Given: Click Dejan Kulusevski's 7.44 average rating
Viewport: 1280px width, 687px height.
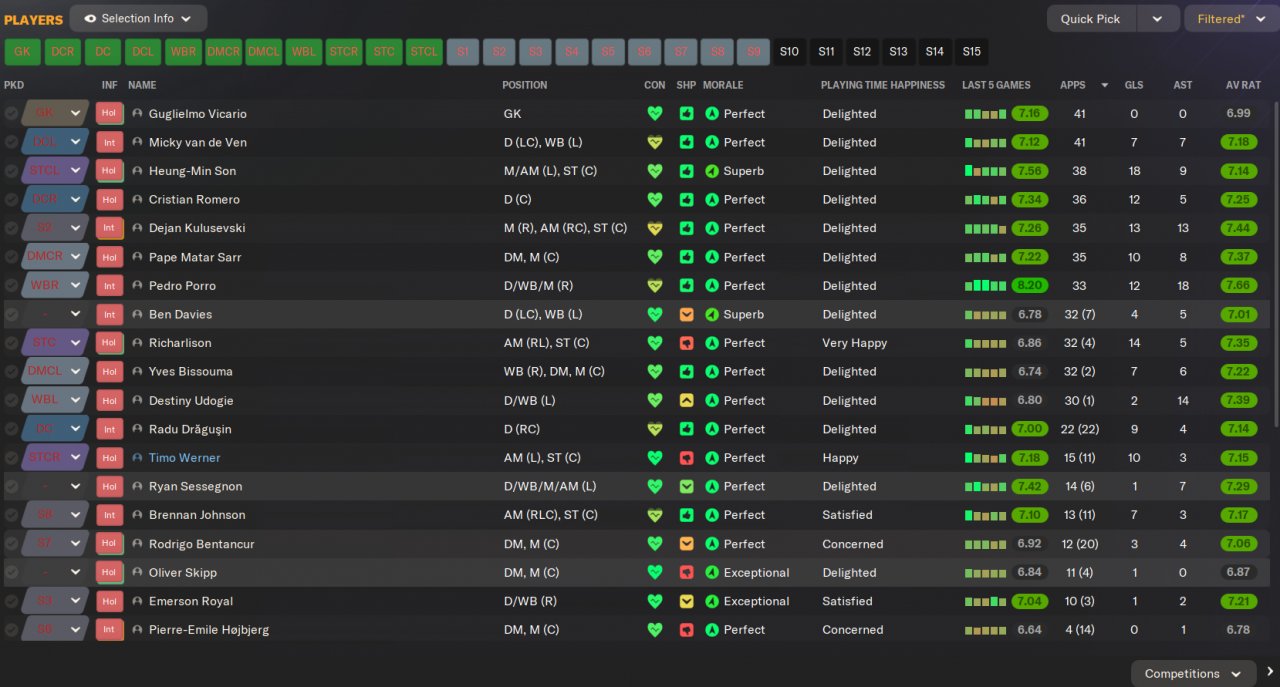Looking at the screenshot, I should [1238, 228].
